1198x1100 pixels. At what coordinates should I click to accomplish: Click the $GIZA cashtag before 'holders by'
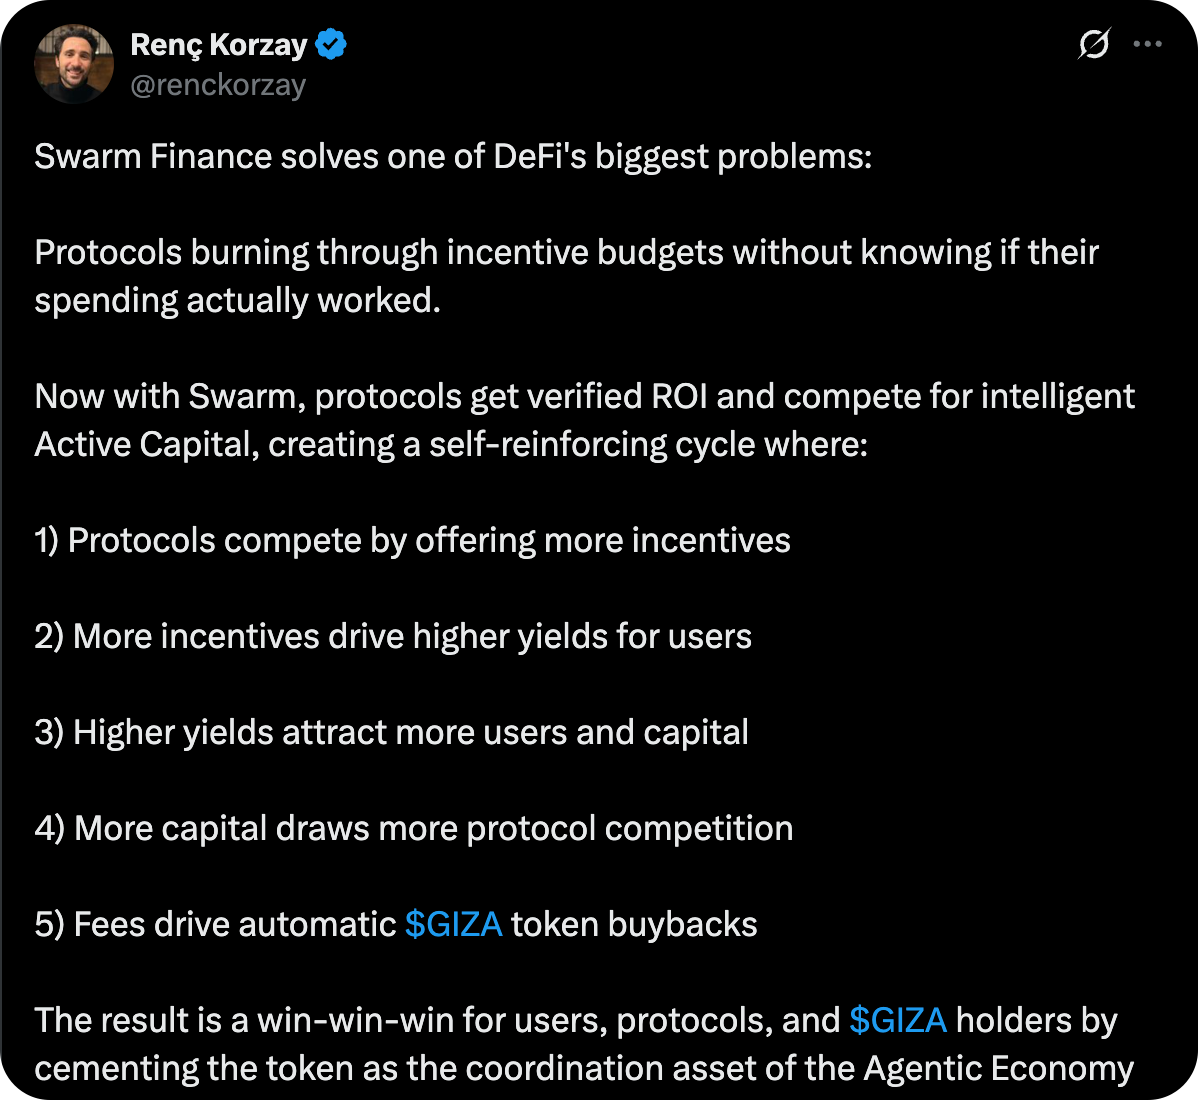[x=897, y=1020]
